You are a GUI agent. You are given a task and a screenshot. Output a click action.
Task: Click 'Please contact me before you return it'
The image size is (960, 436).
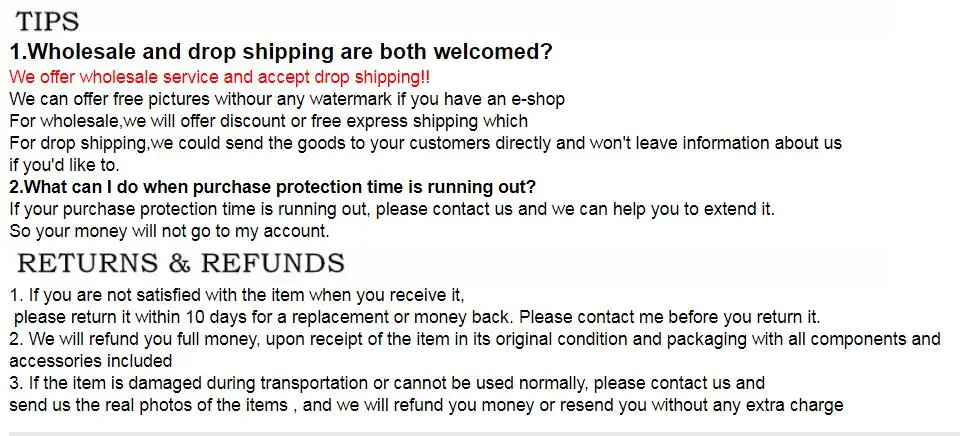point(670,317)
